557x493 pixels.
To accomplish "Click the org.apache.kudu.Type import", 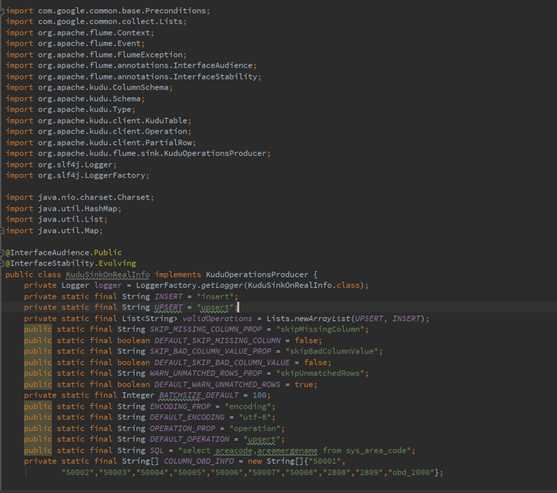I will pyautogui.click(x=71, y=109).
